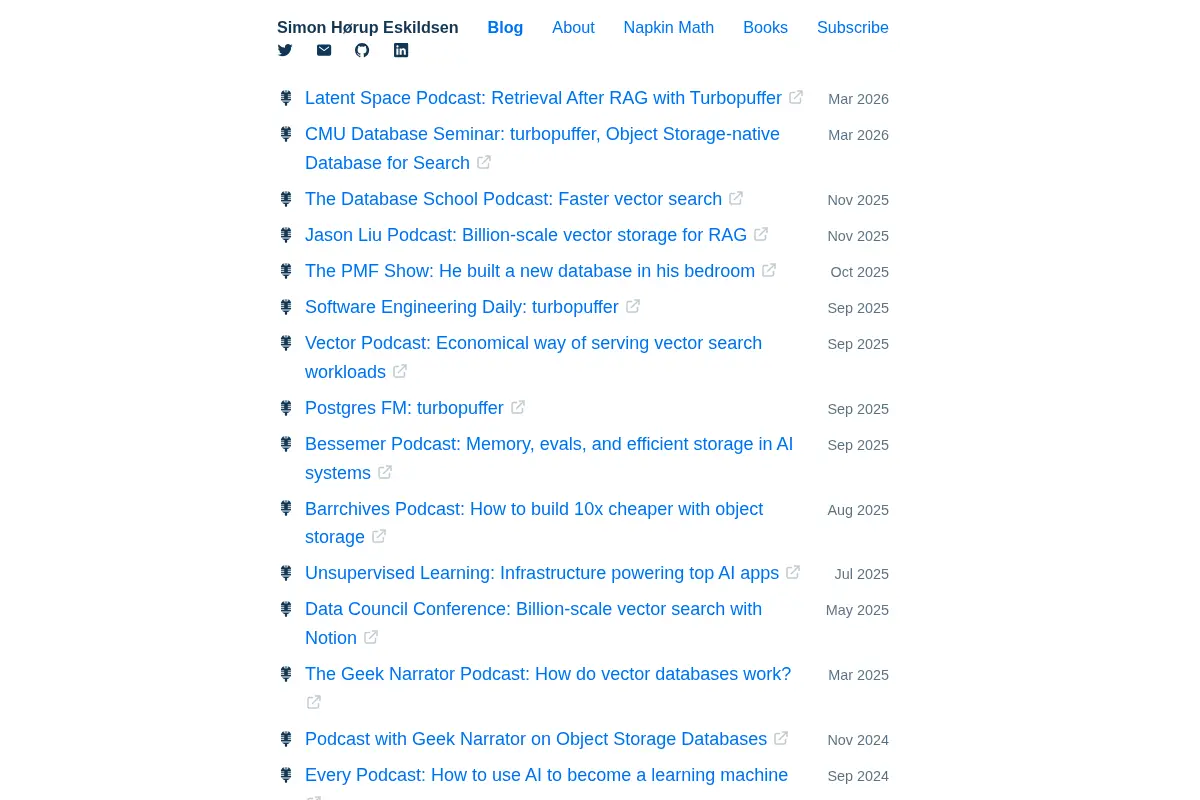
Task: Click external-link icon after Database School Podcast title
Action: point(736,198)
